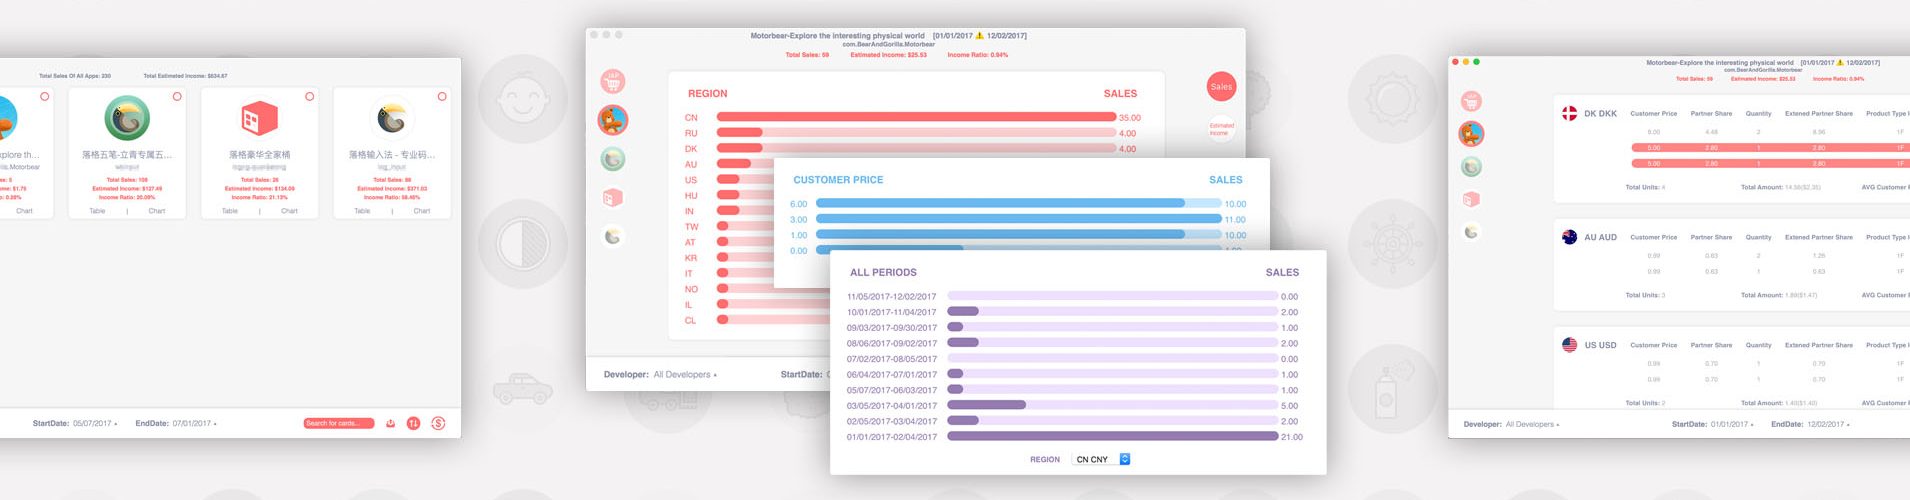Open the All Developers dropdown in the right window

tap(1532, 424)
